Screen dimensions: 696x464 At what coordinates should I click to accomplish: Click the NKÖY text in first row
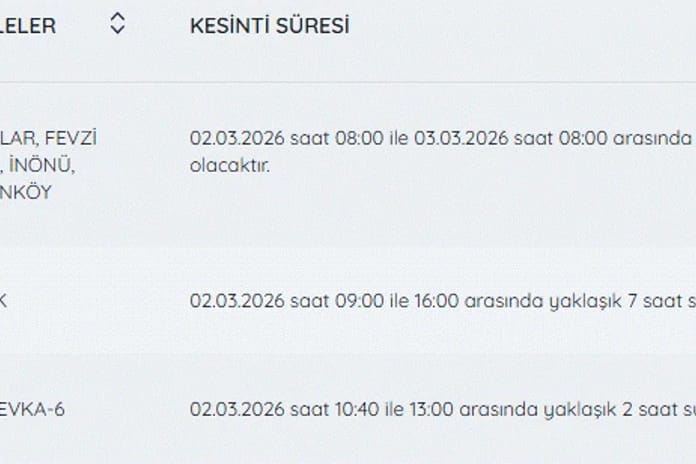29,192
